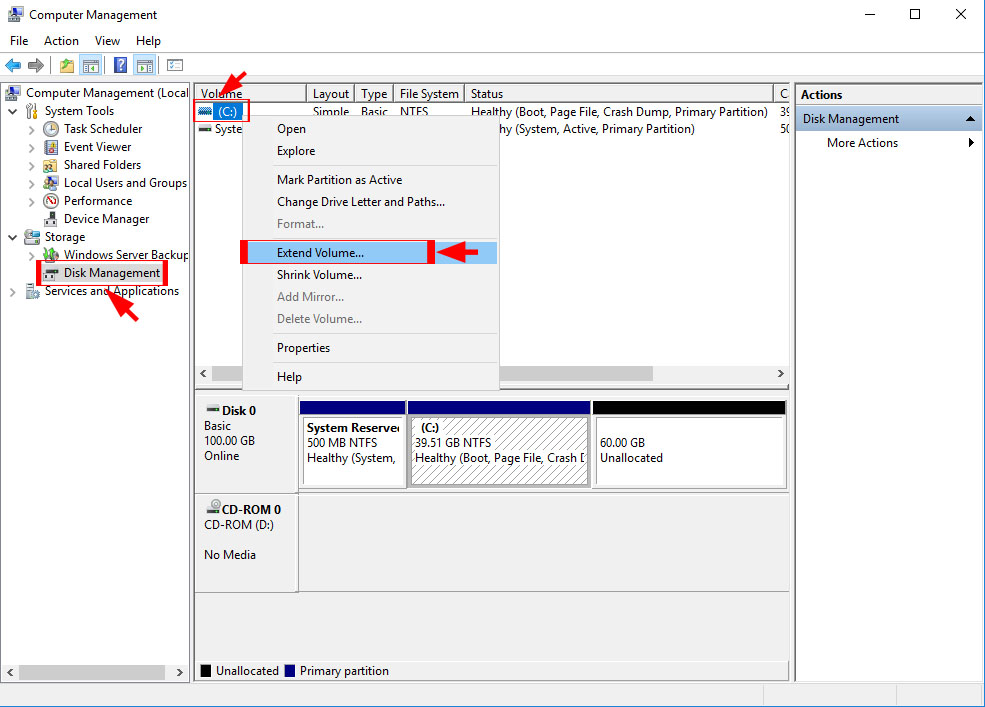Open the Help menu in menu bar

[148, 41]
